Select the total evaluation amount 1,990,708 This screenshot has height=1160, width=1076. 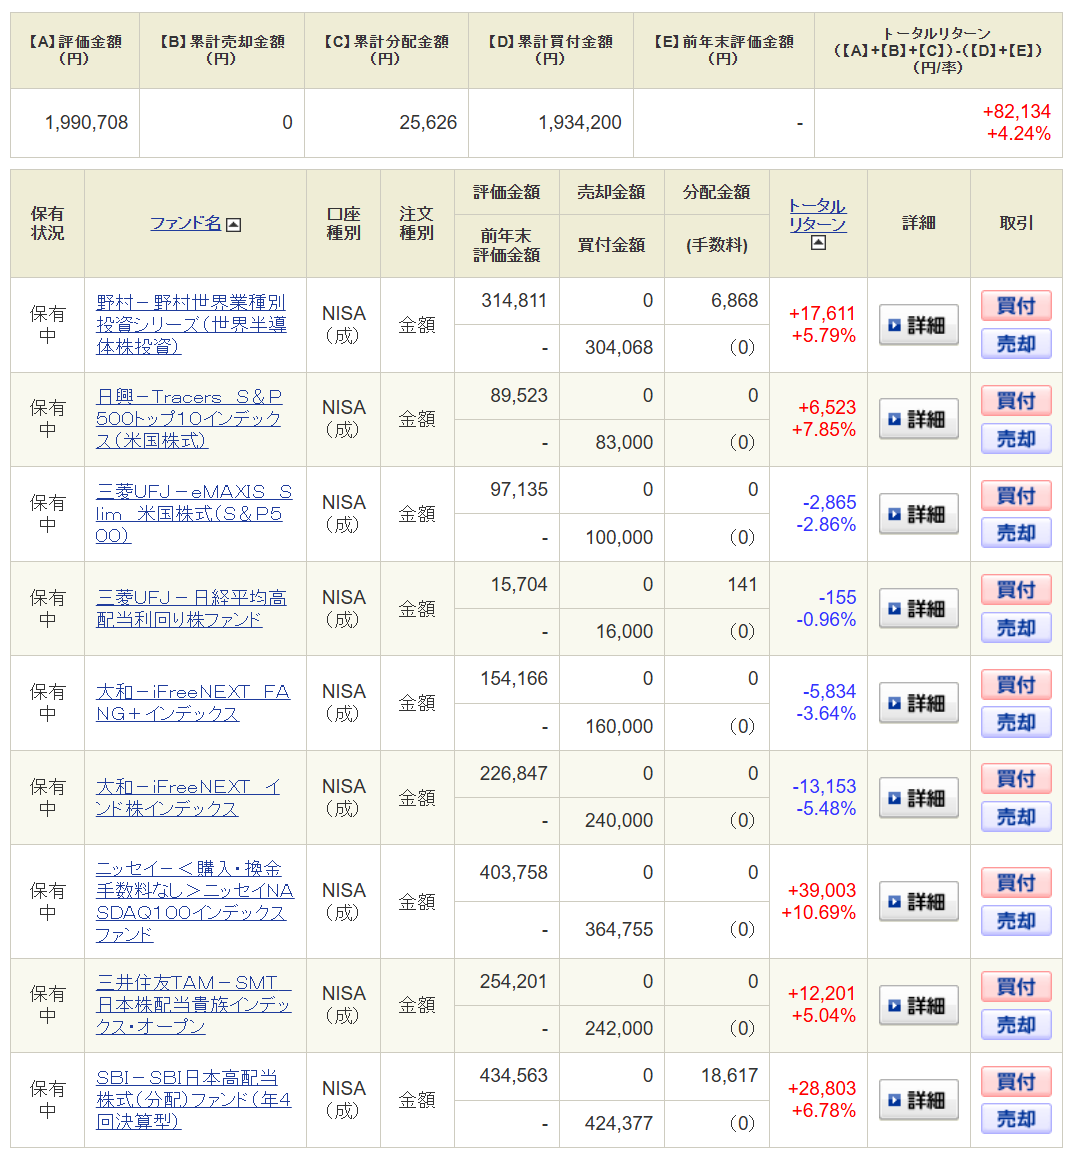click(87, 122)
